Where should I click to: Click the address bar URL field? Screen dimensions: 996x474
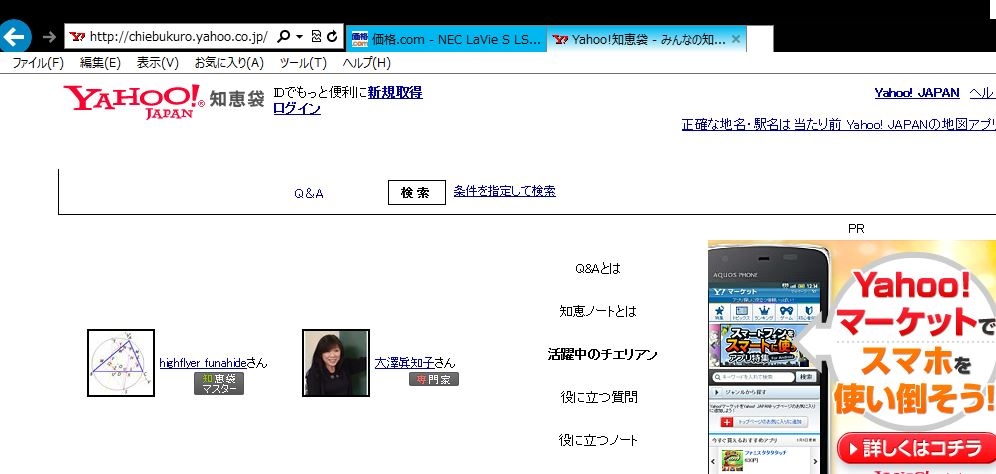pyautogui.click(x=175, y=37)
